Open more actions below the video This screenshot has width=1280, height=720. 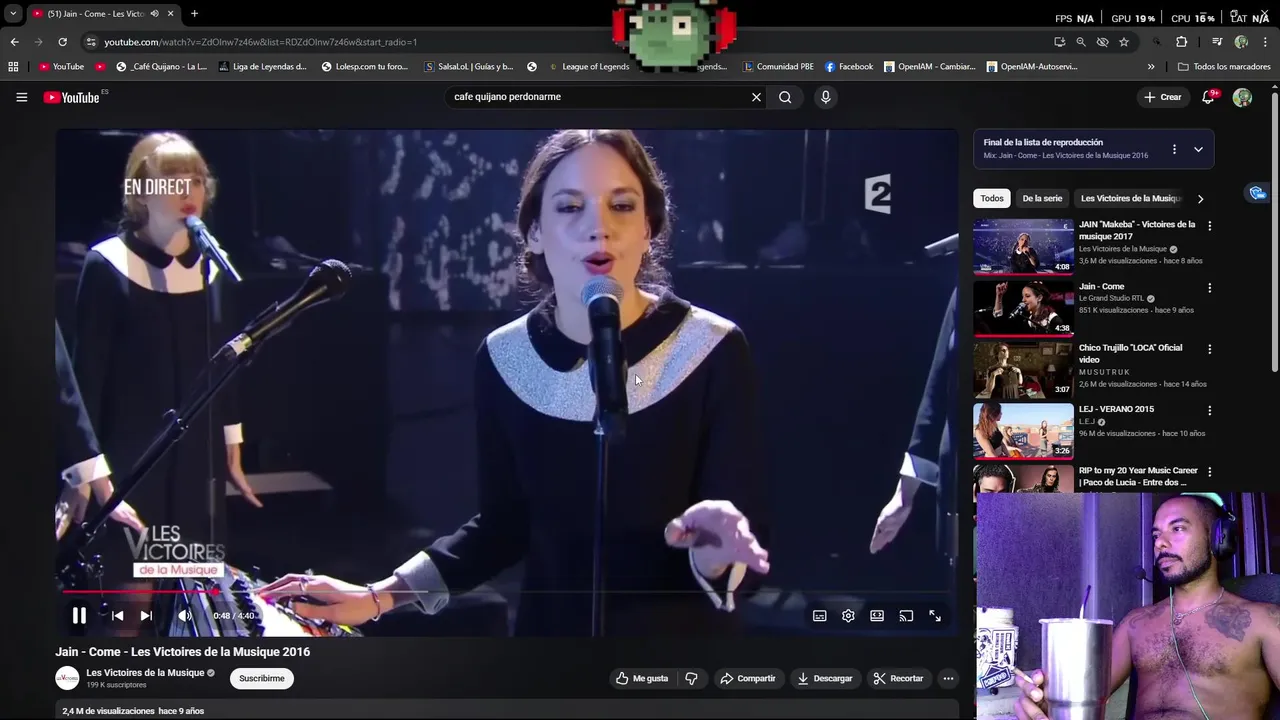pyautogui.click(x=948, y=678)
